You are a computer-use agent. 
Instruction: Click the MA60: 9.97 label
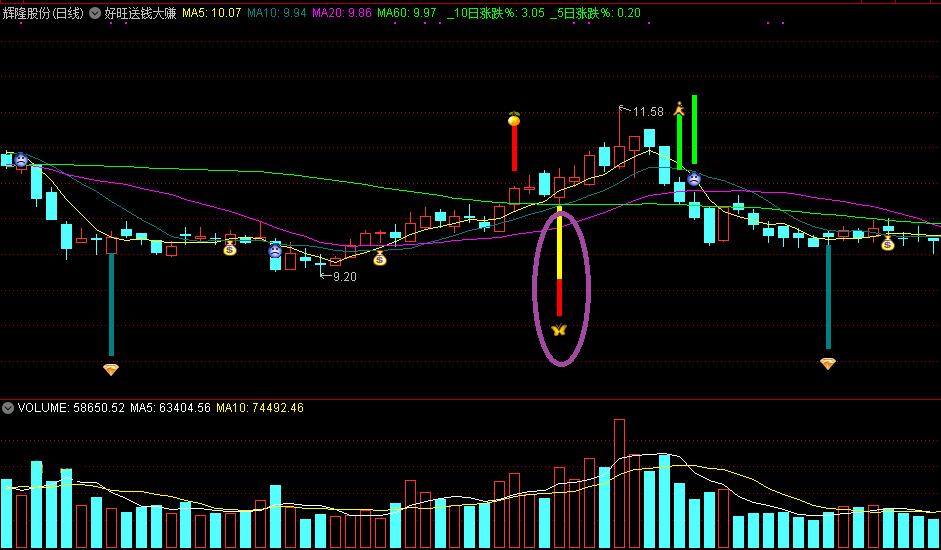coord(407,13)
